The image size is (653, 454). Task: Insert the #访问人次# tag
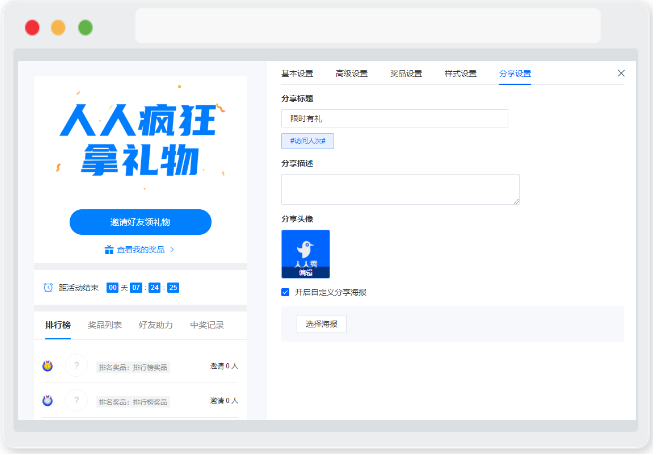(307, 141)
